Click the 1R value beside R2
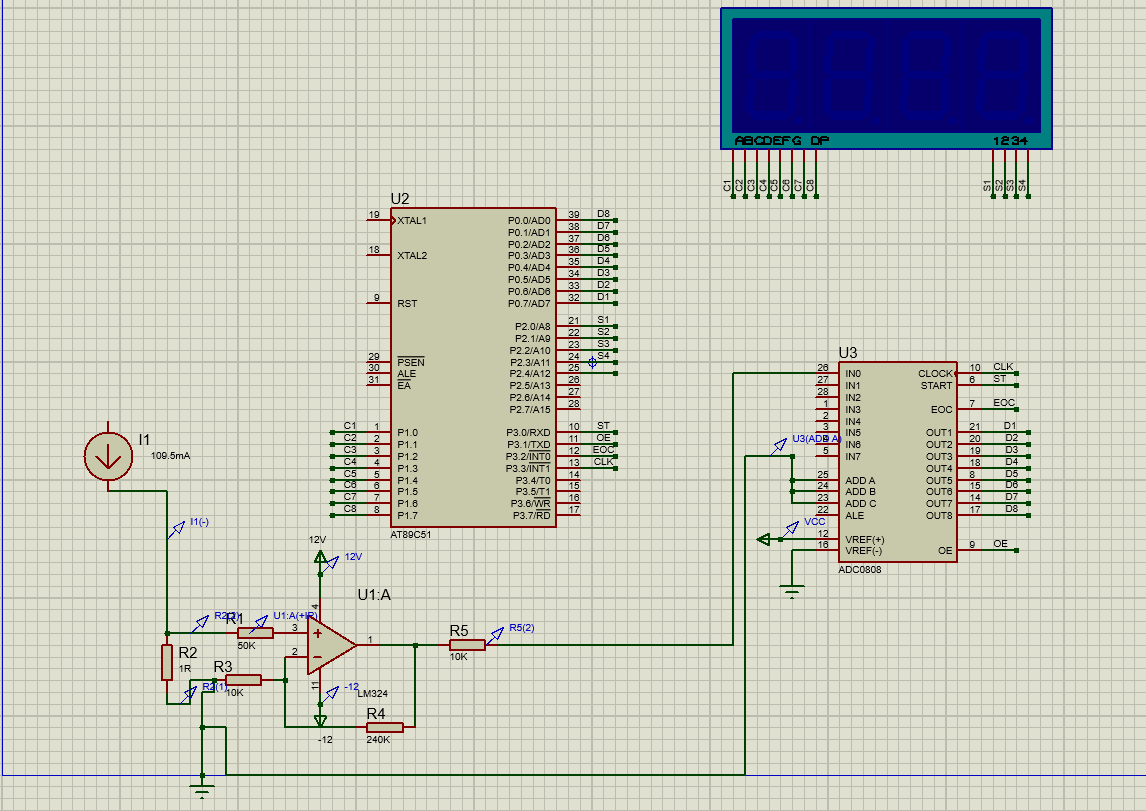This screenshot has height=811, width=1146. 185,669
